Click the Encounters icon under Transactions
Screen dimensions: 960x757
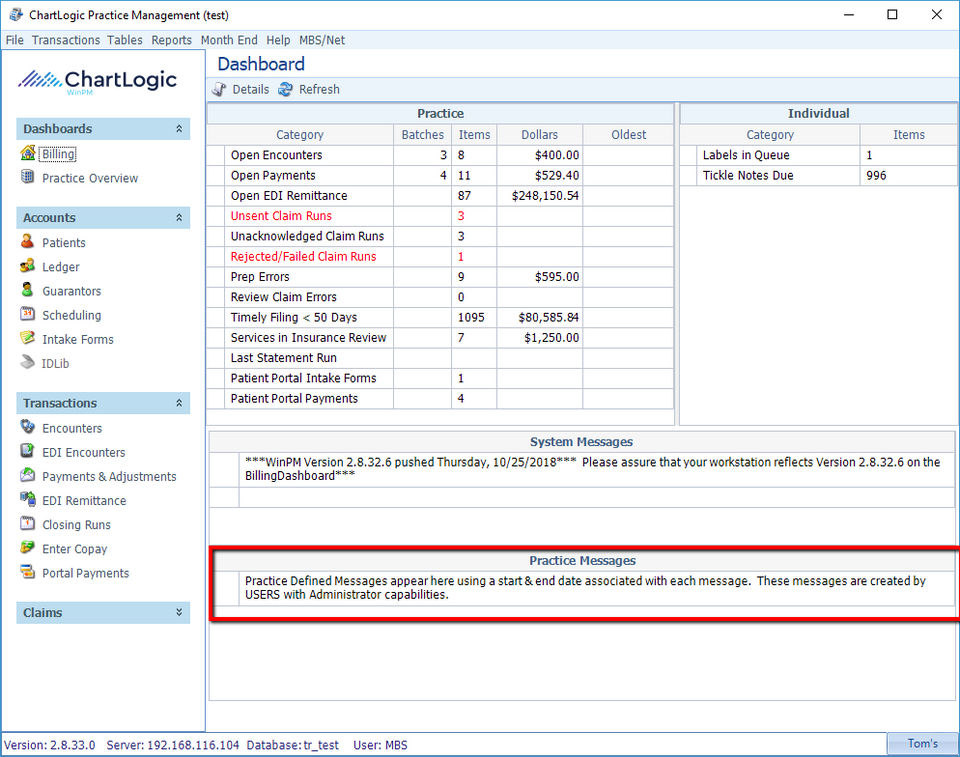[28, 427]
